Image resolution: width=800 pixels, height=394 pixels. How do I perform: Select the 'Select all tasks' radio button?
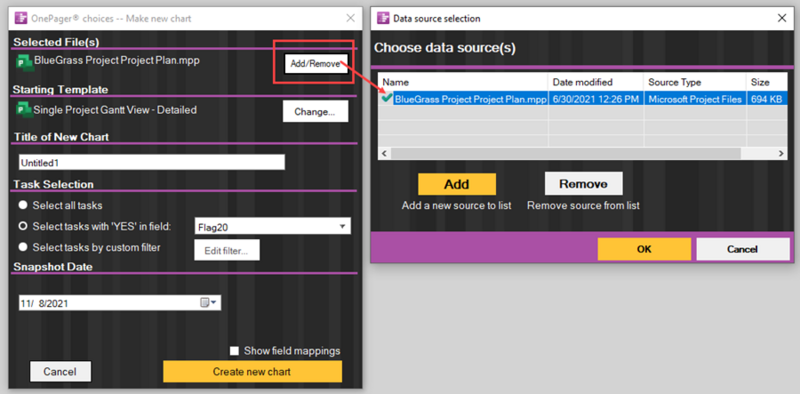pyautogui.click(x=22, y=206)
